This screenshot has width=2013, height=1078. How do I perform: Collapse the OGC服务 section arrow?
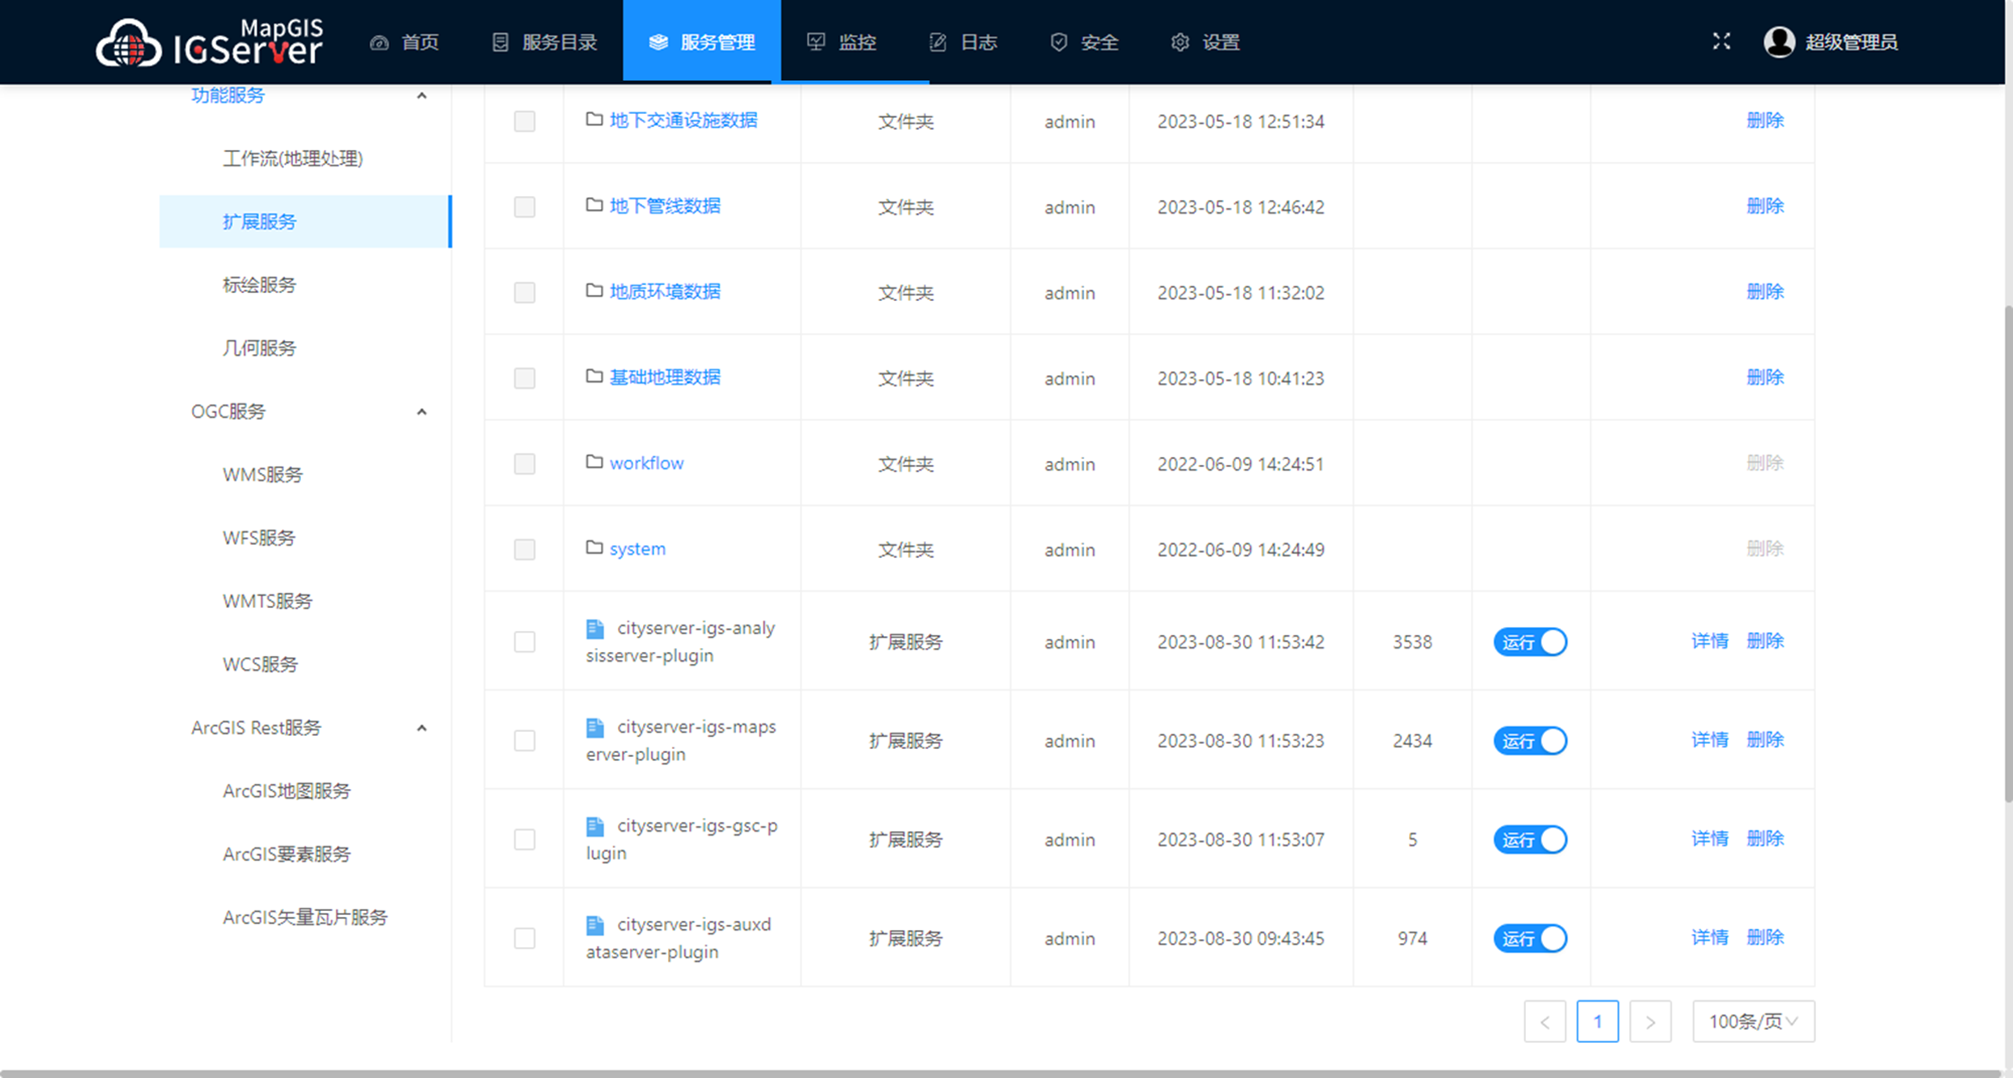coord(421,412)
